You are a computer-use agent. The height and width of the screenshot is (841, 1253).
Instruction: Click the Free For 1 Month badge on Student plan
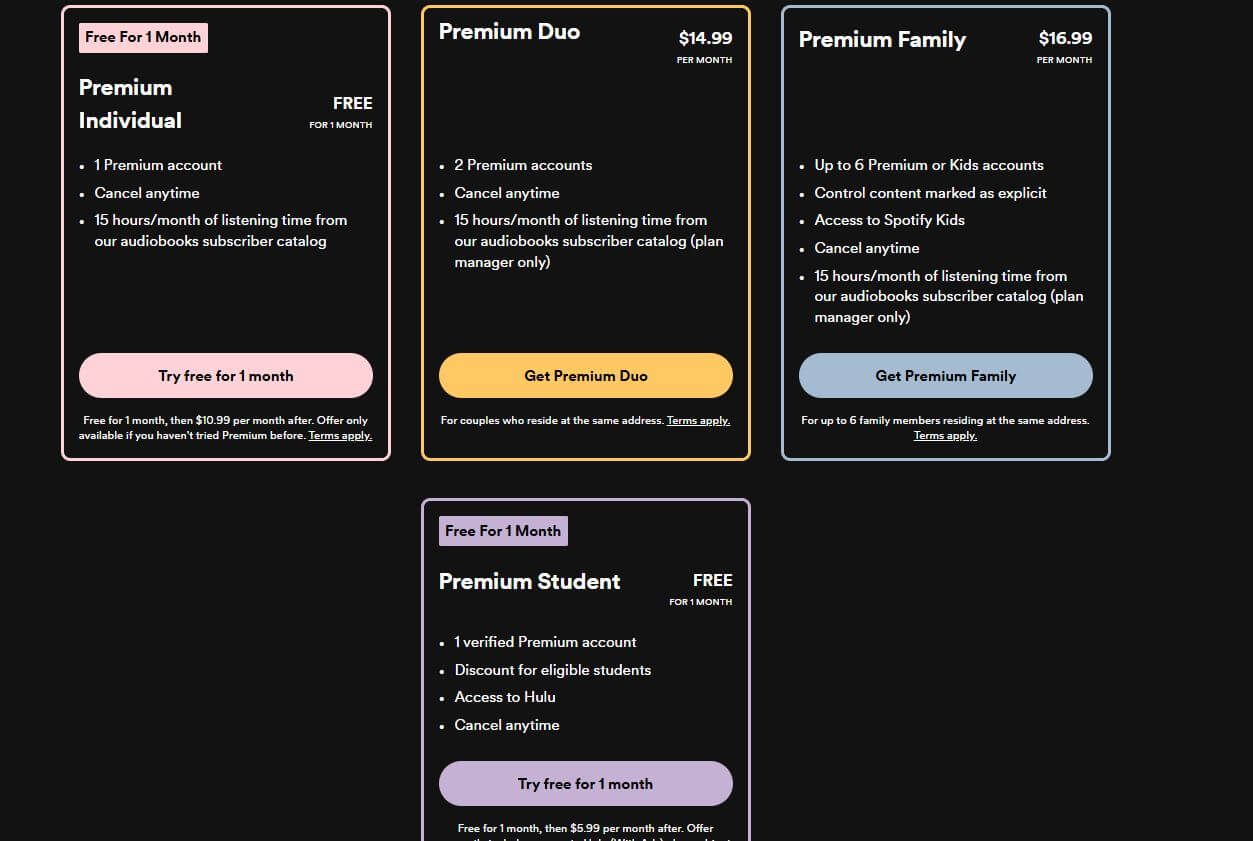pos(503,530)
